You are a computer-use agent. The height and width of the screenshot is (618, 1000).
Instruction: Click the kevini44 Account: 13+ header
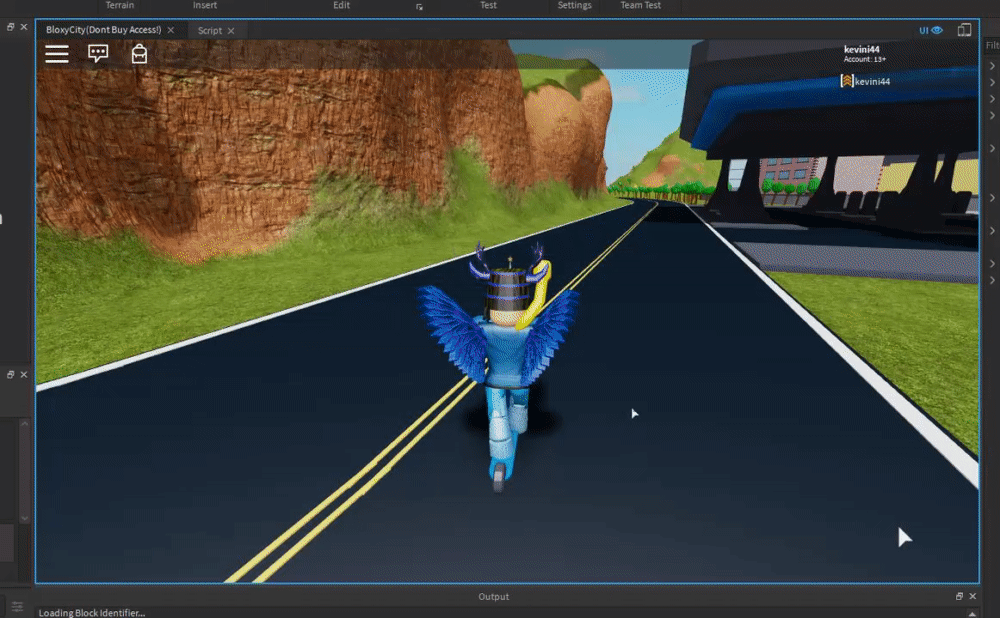coord(864,54)
